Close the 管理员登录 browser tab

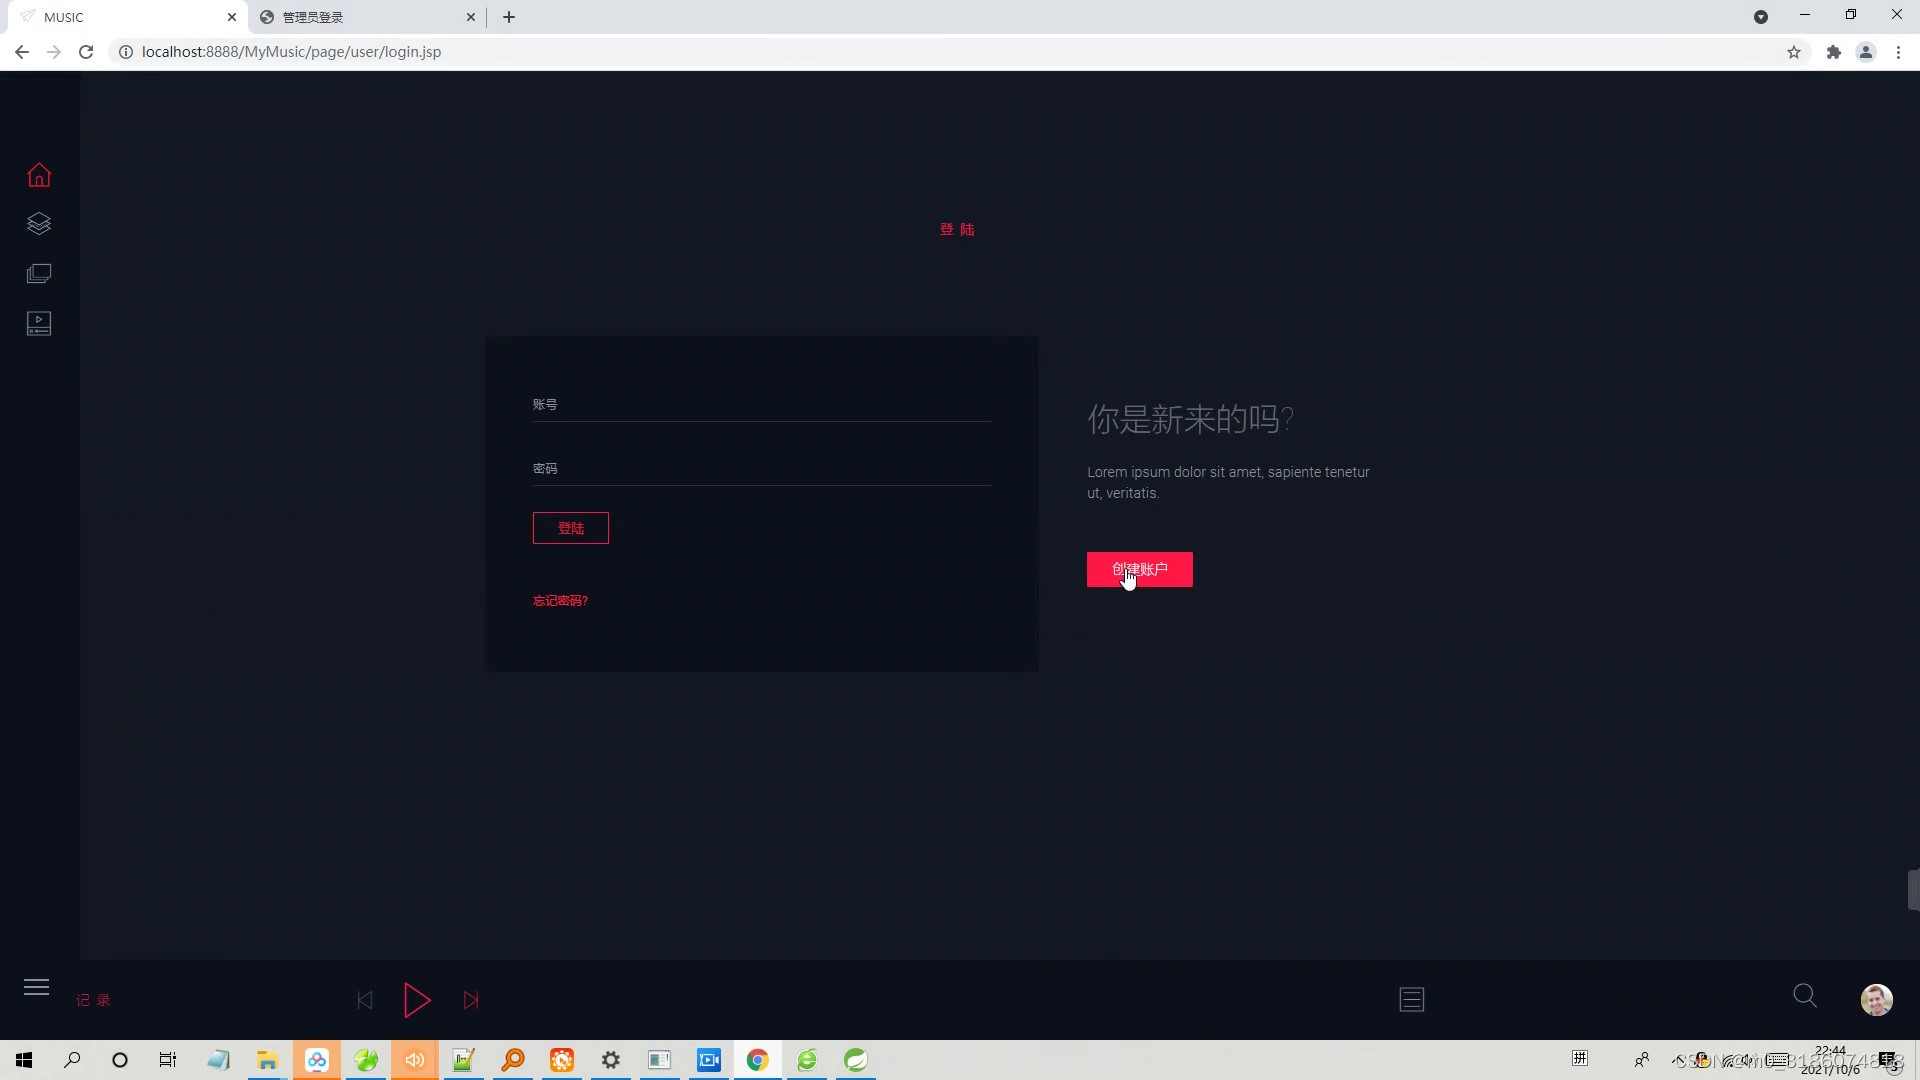[471, 17]
